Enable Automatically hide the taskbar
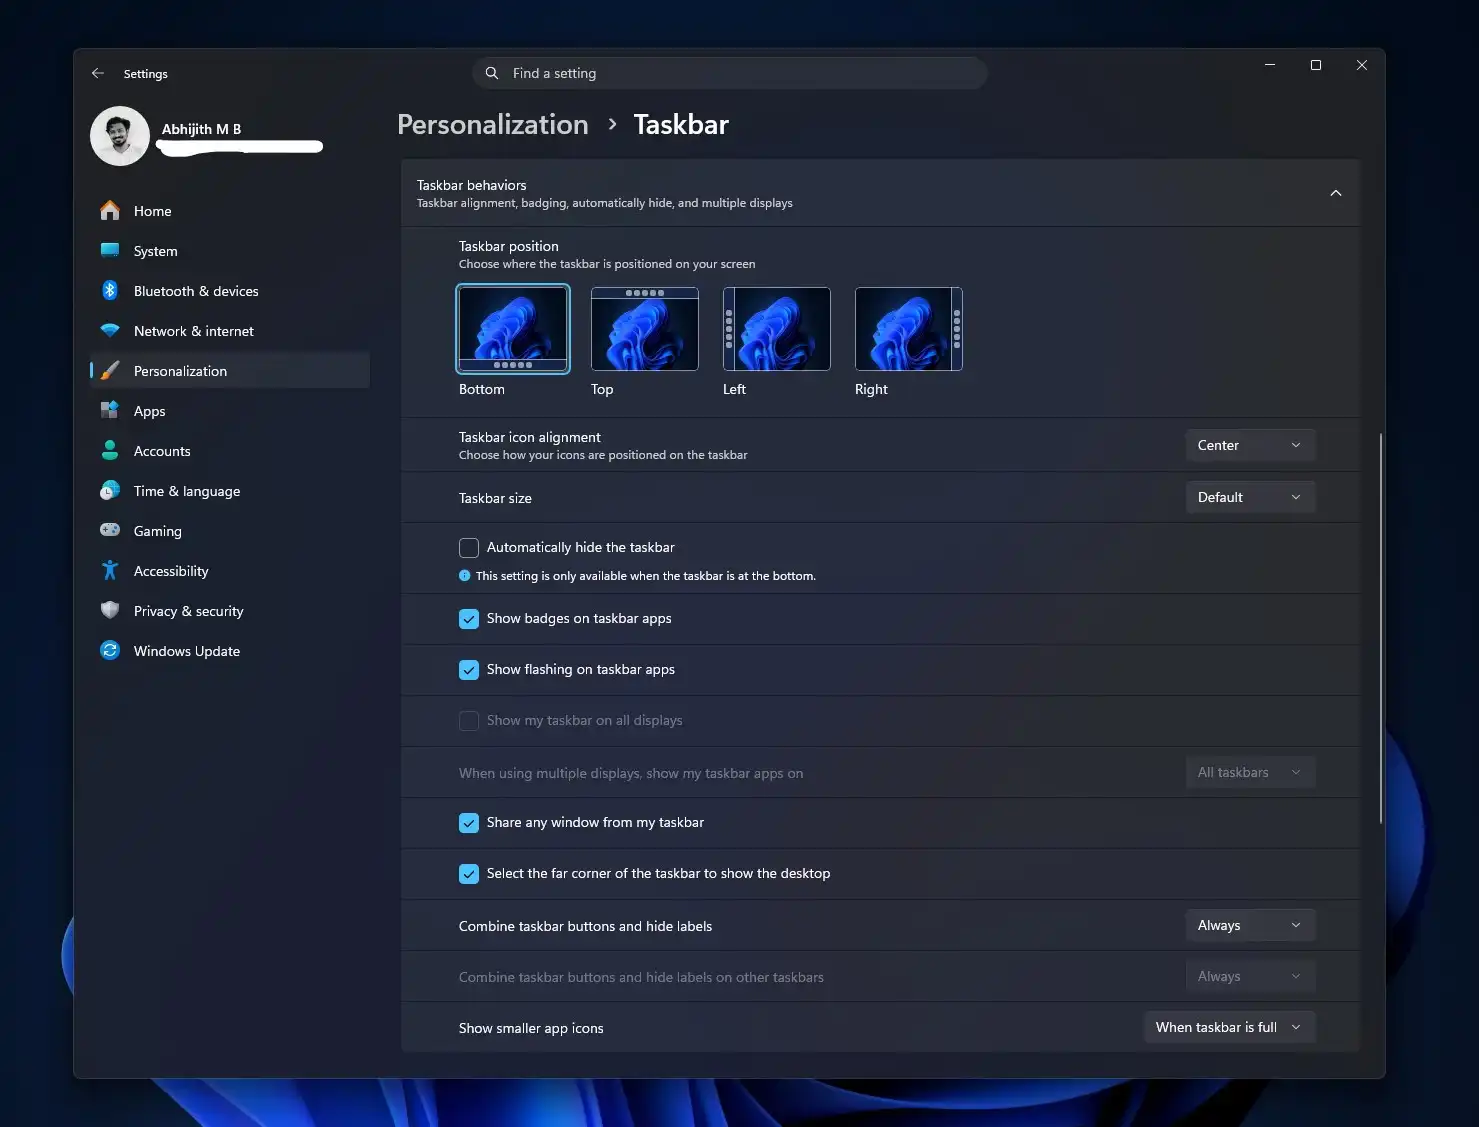Image resolution: width=1479 pixels, height=1127 pixels. [x=469, y=548]
